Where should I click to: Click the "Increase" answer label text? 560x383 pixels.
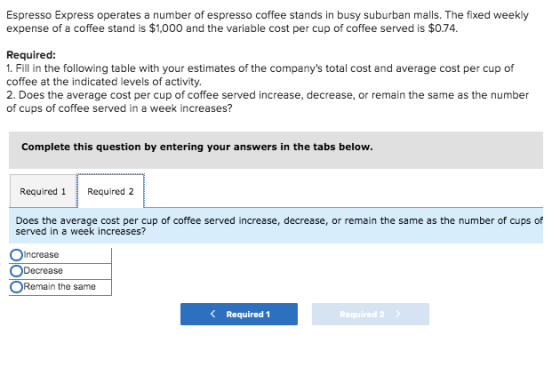coord(41,255)
